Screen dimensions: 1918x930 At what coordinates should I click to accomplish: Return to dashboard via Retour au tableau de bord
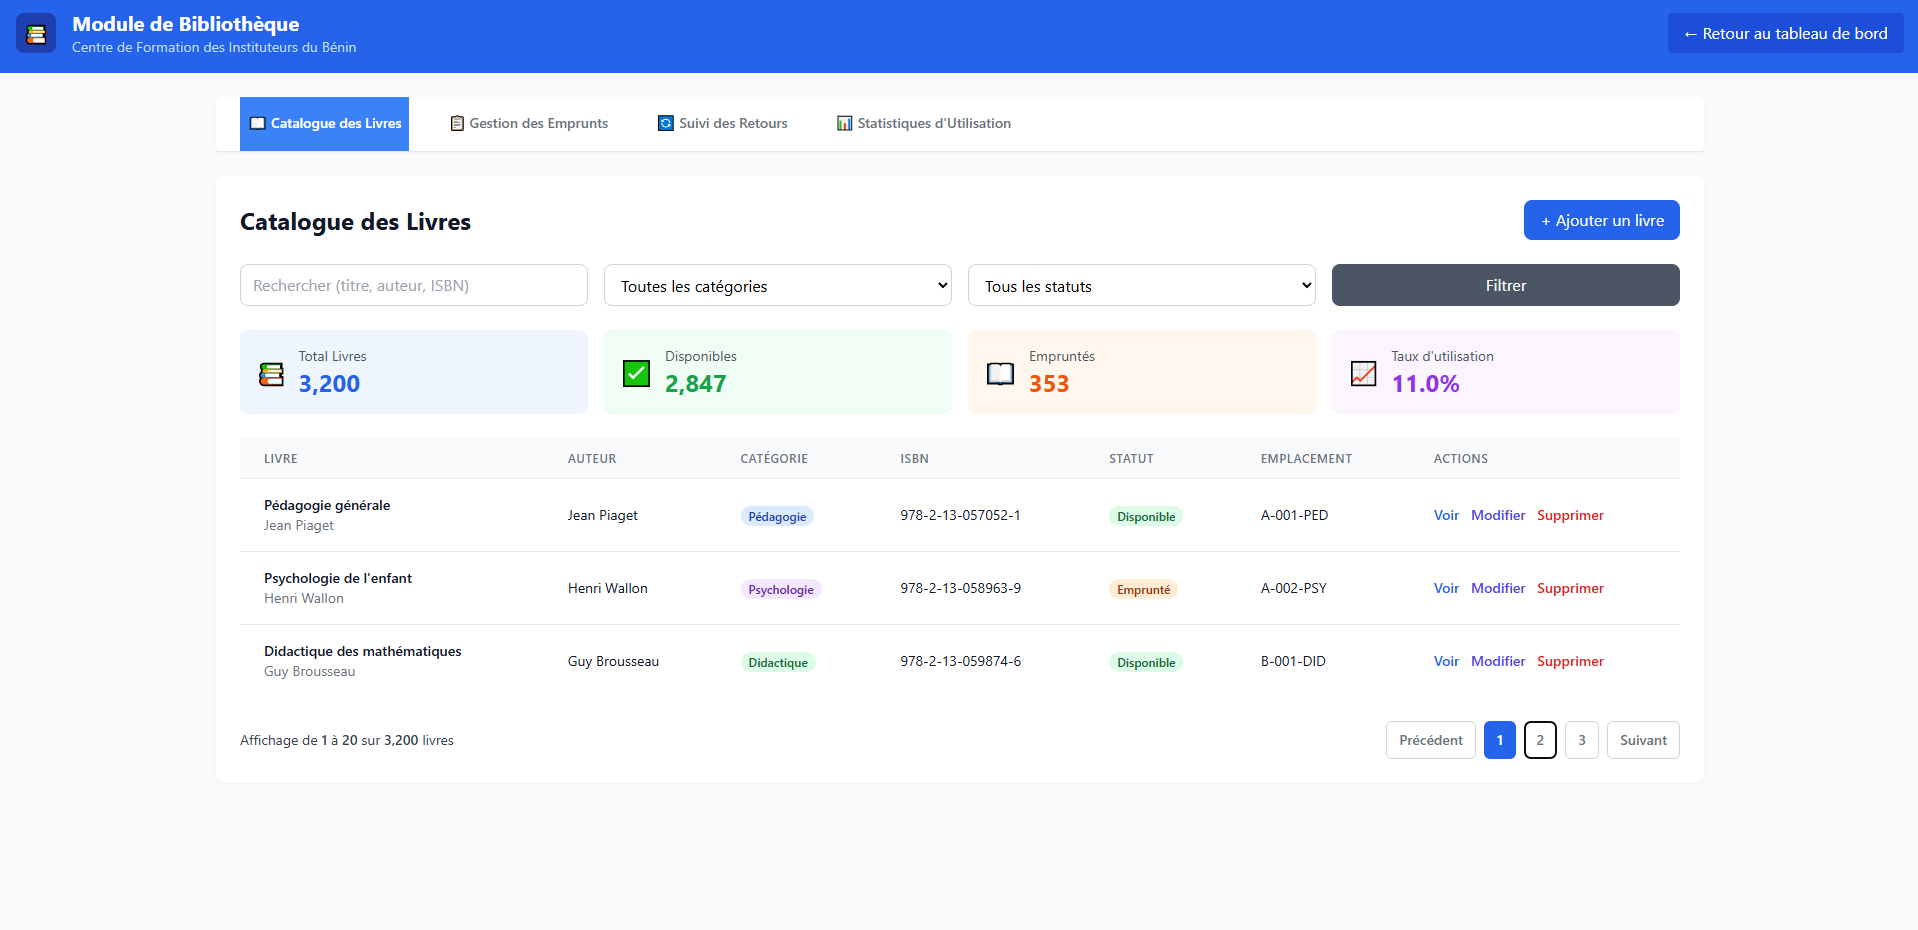point(1785,34)
